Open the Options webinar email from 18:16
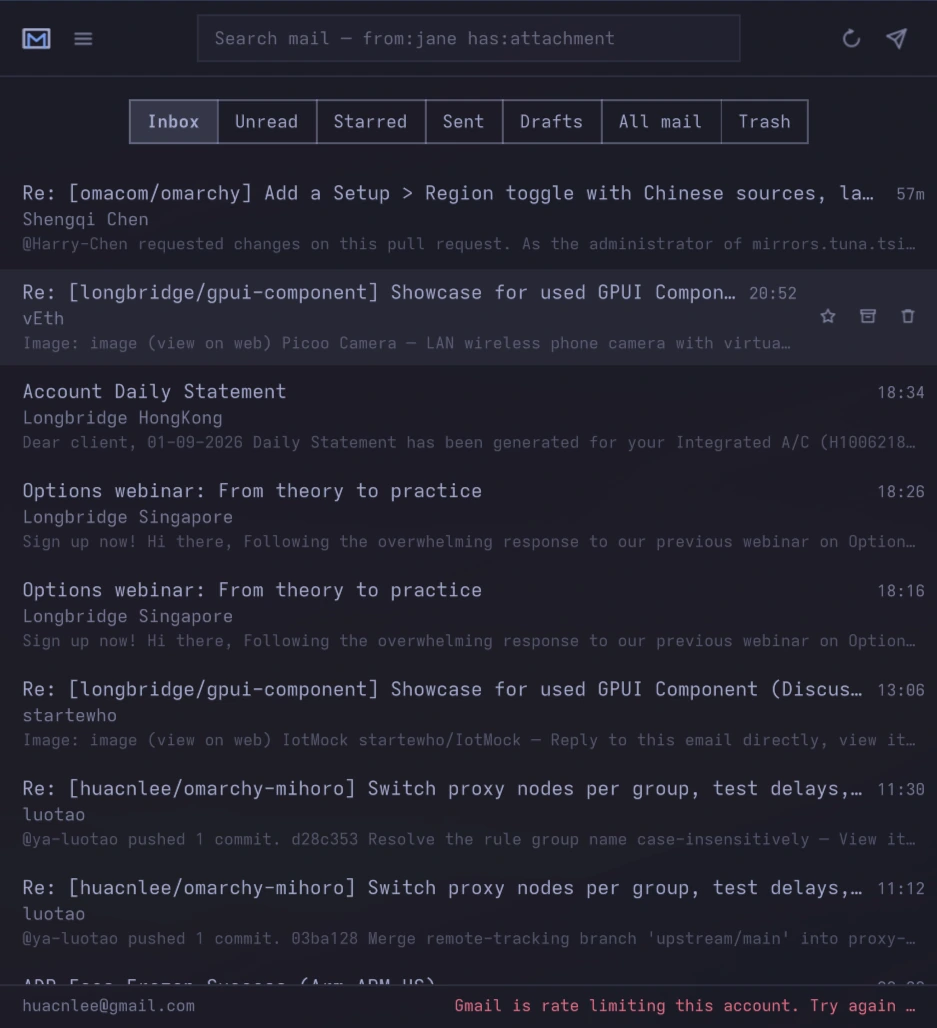937x1028 pixels. click(468, 615)
